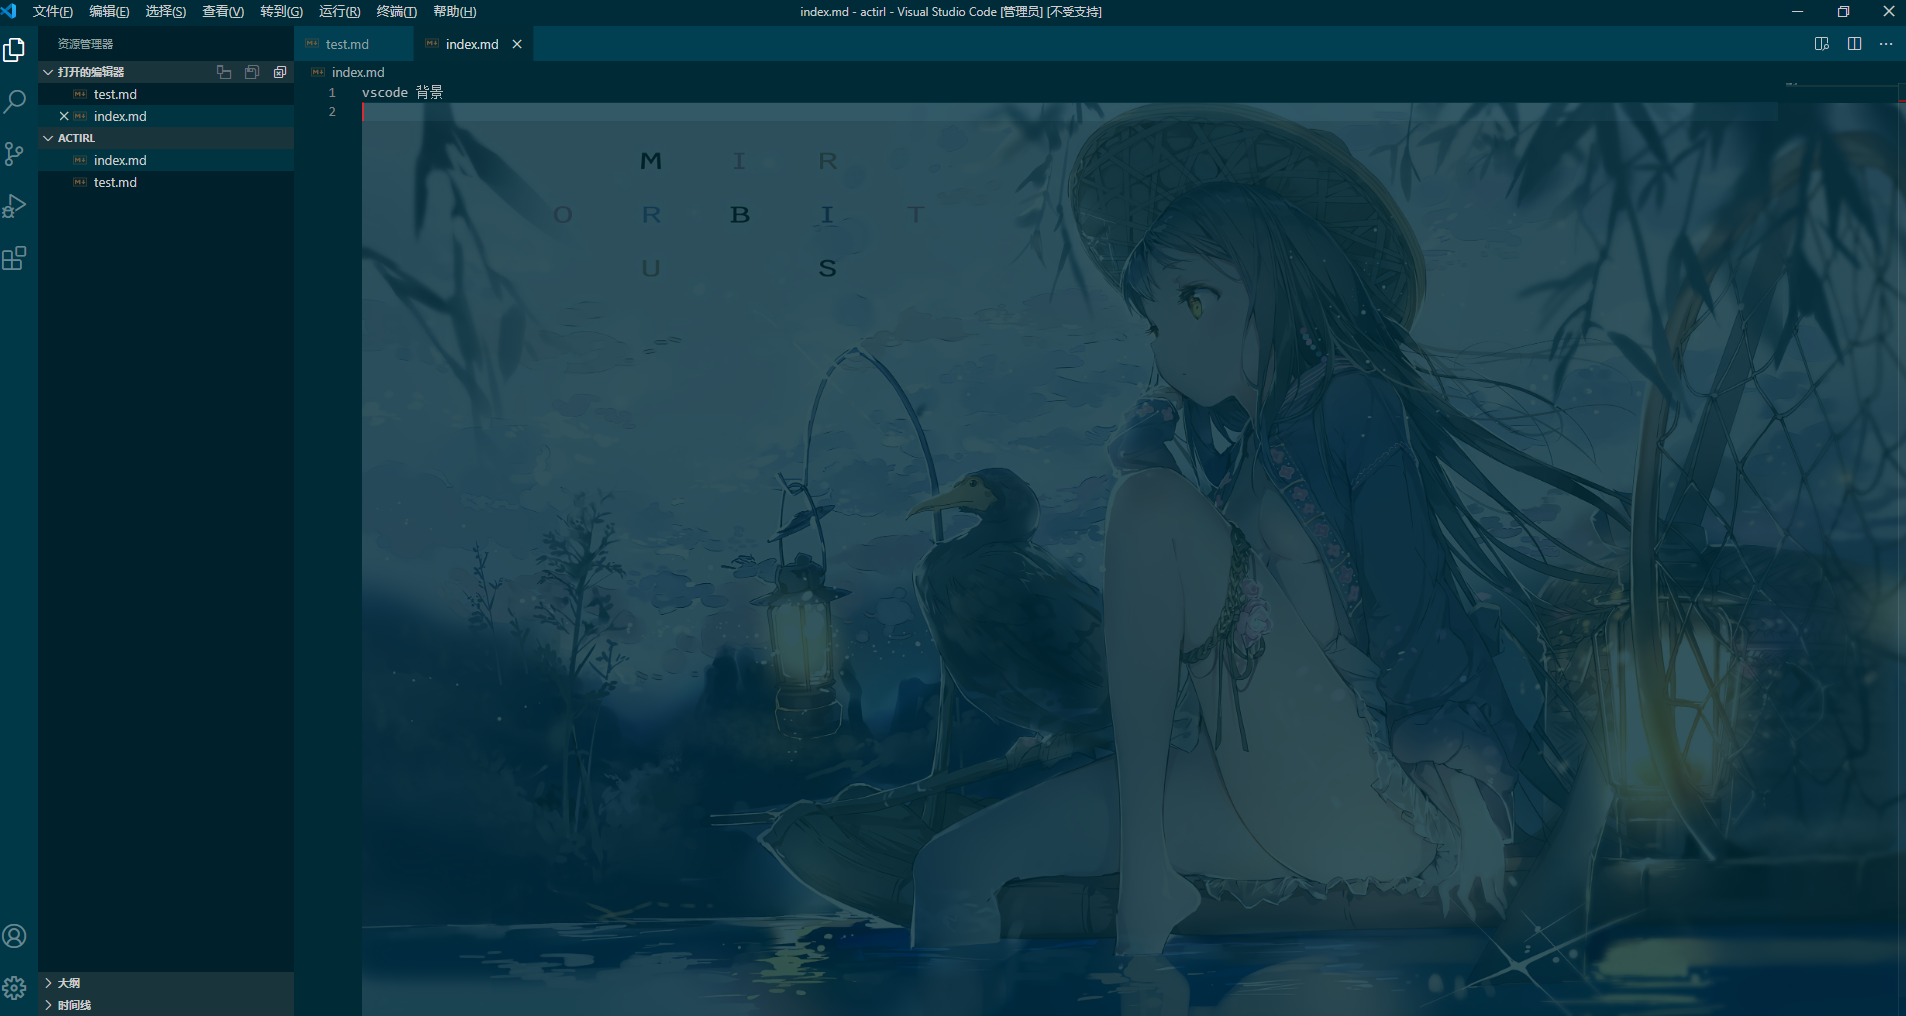The height and width of the screenshot is (1016, 1906).
Task: Open the Source Control view
Action: (14, 154)
